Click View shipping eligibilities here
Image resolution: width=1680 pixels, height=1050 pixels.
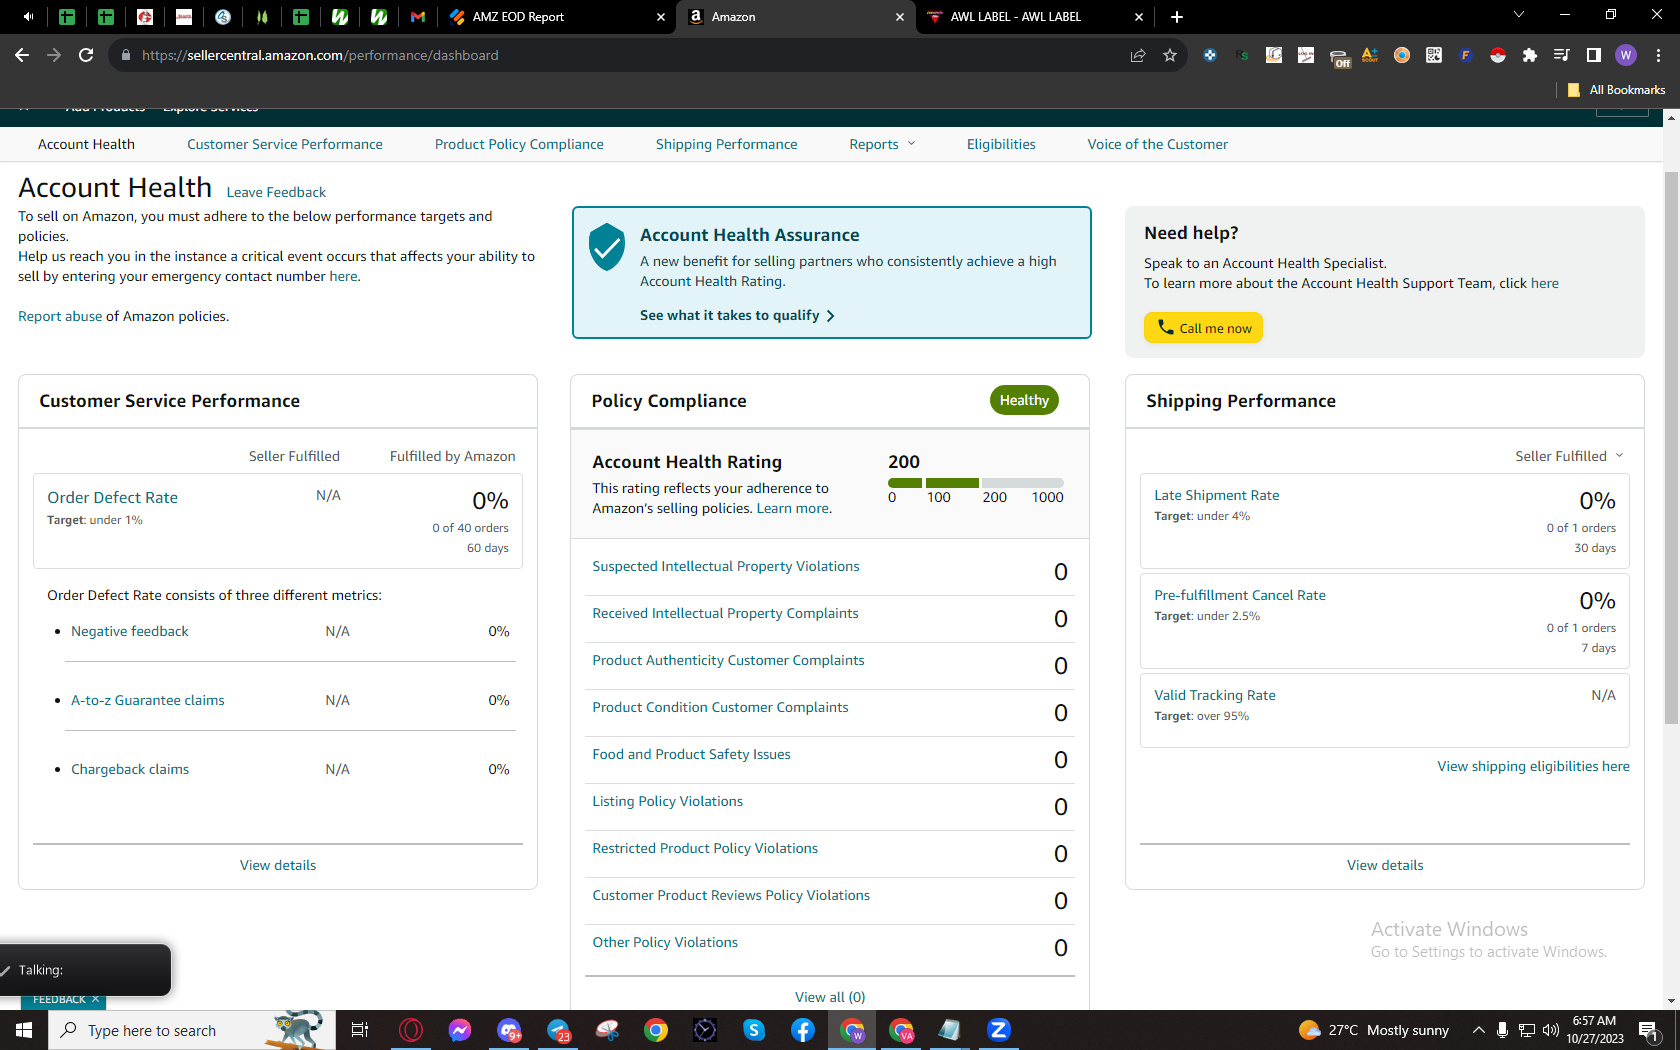[x=1533, y=766]
